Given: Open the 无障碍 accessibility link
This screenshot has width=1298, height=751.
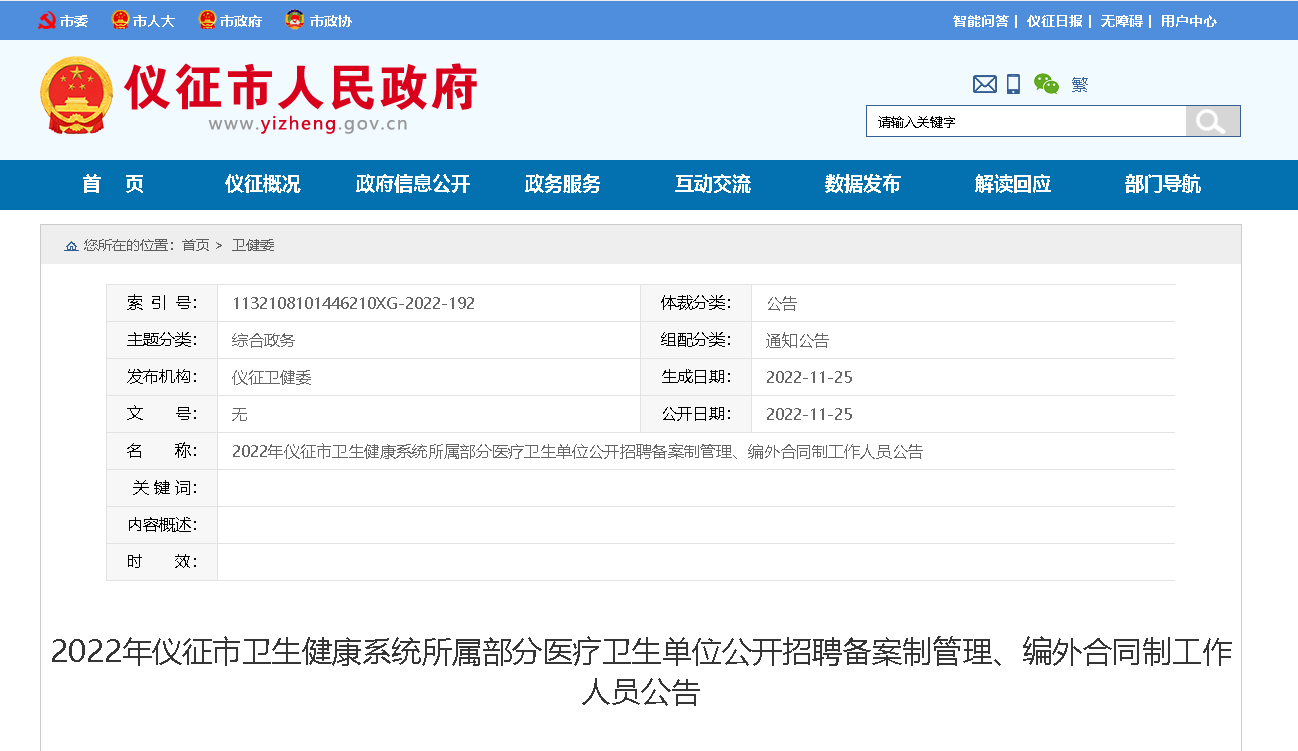Looking at the screenshot, I should pyautogui.click(x=1122, y=21).
